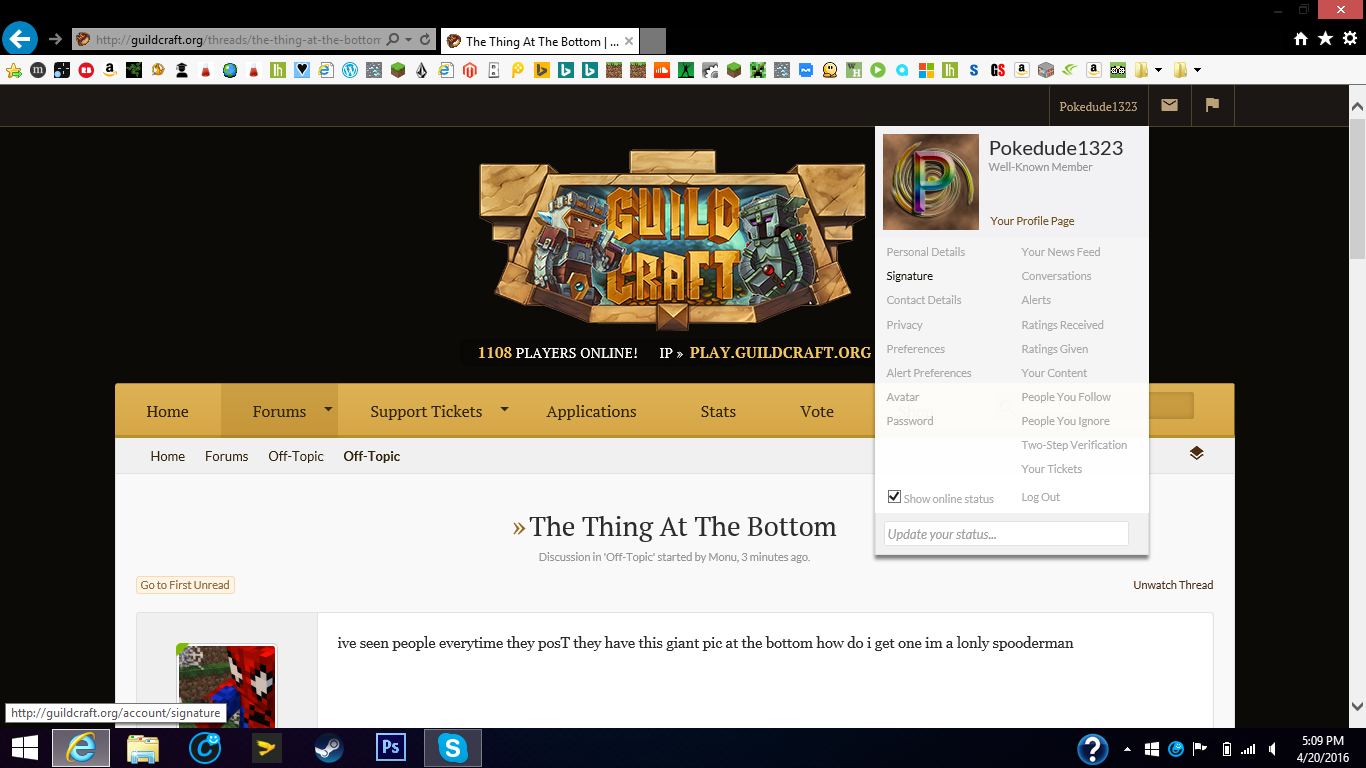Image resolution: width=1366 pixels, height=768 pixels.
Task: Click the Pokedude1323 avatar thumbnail
Action: coord(930,182)
